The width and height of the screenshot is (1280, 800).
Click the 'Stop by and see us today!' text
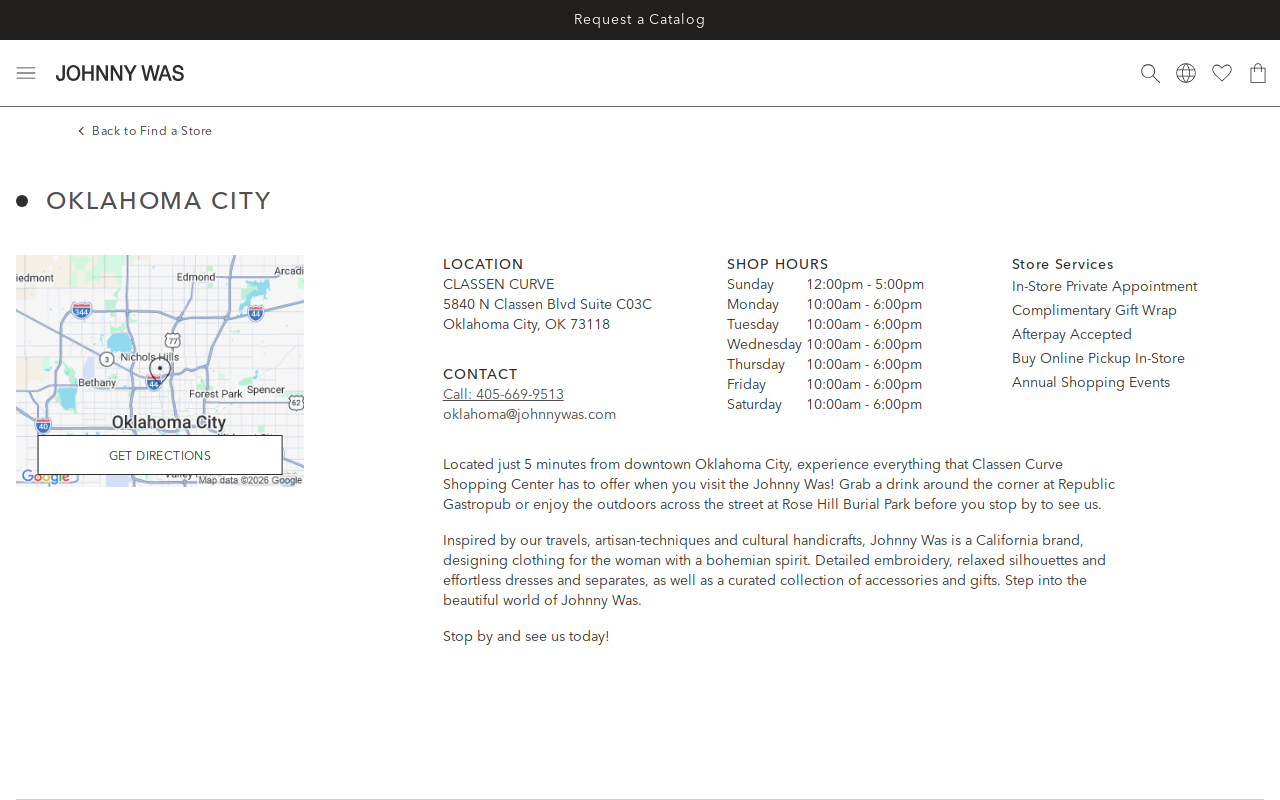[x=526, y=637]
